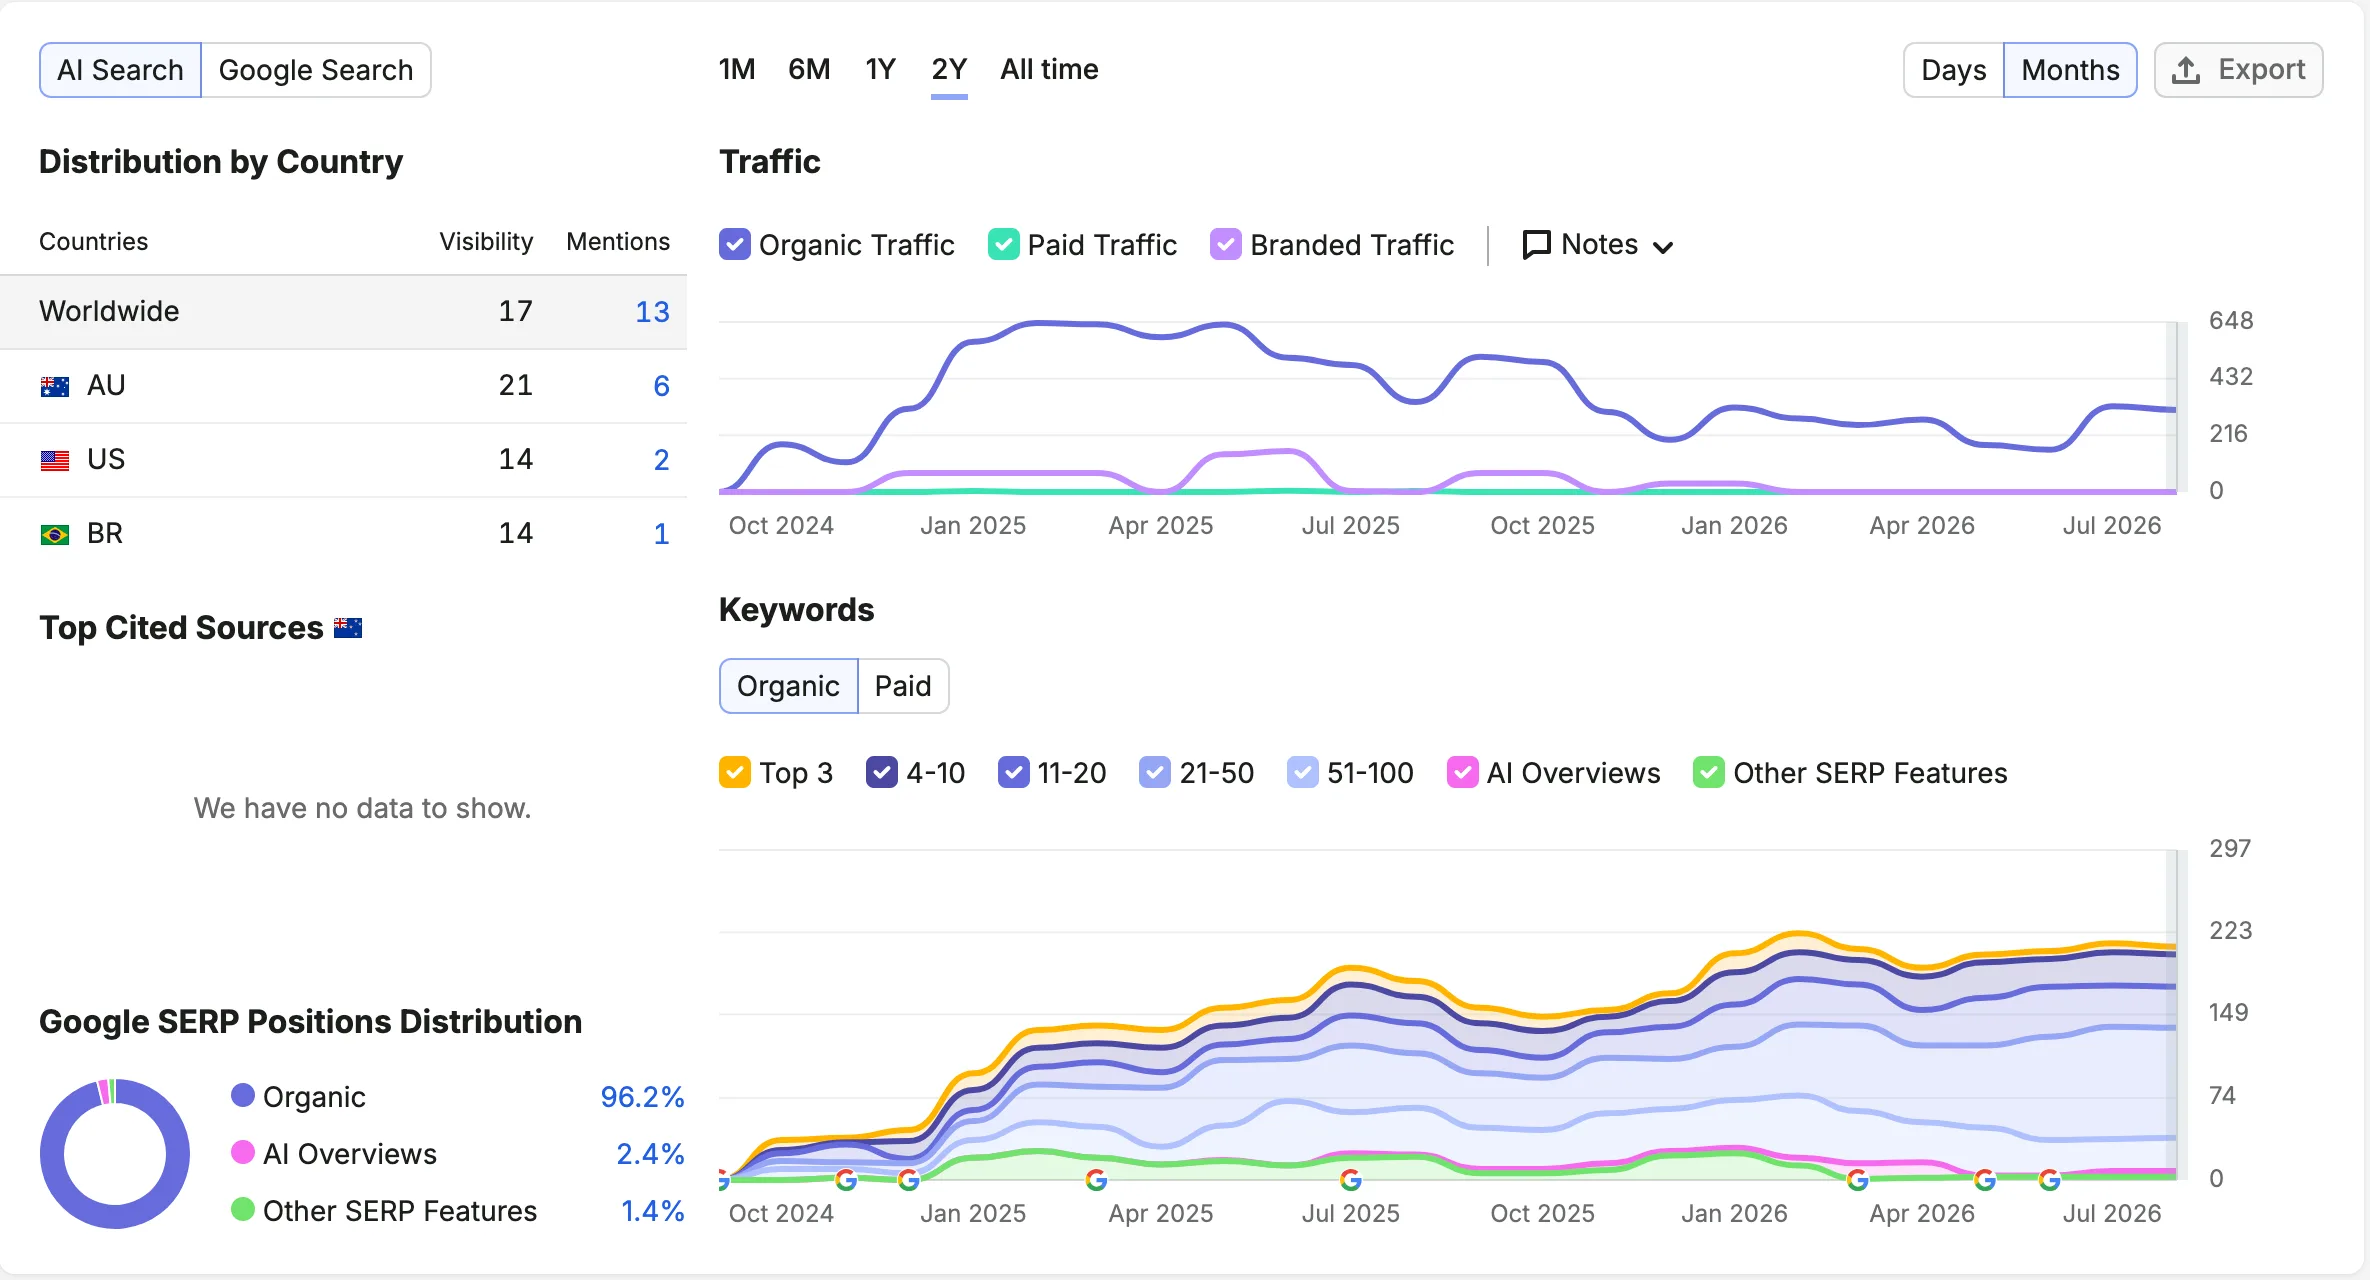Click the SERP positions donut chart

(x=115, y=1154)
